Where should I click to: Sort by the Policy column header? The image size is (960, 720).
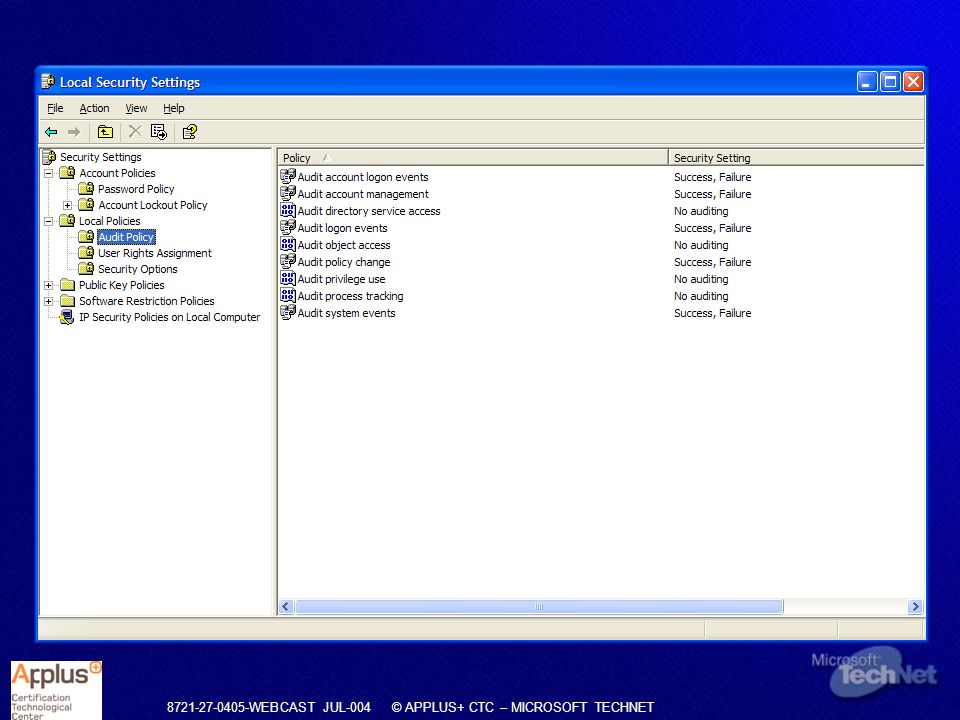click(473, 158)
